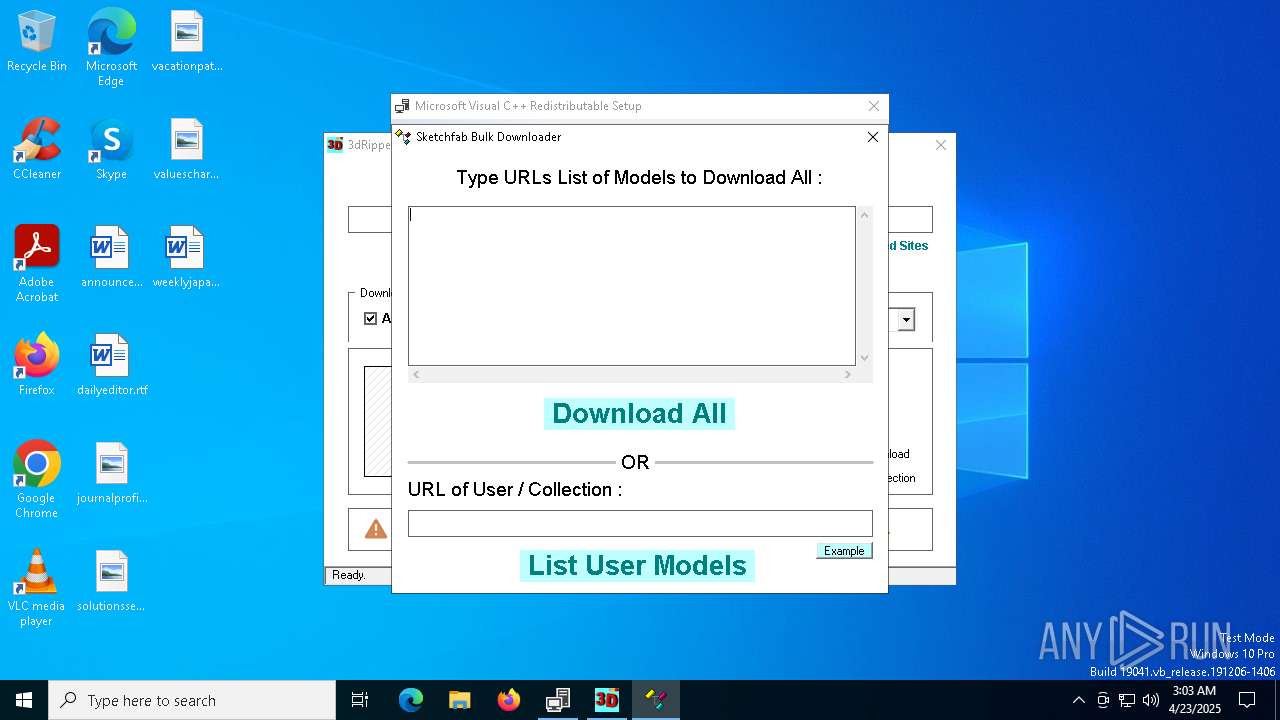Select the weeklyjapa... Word document icon

187,258
